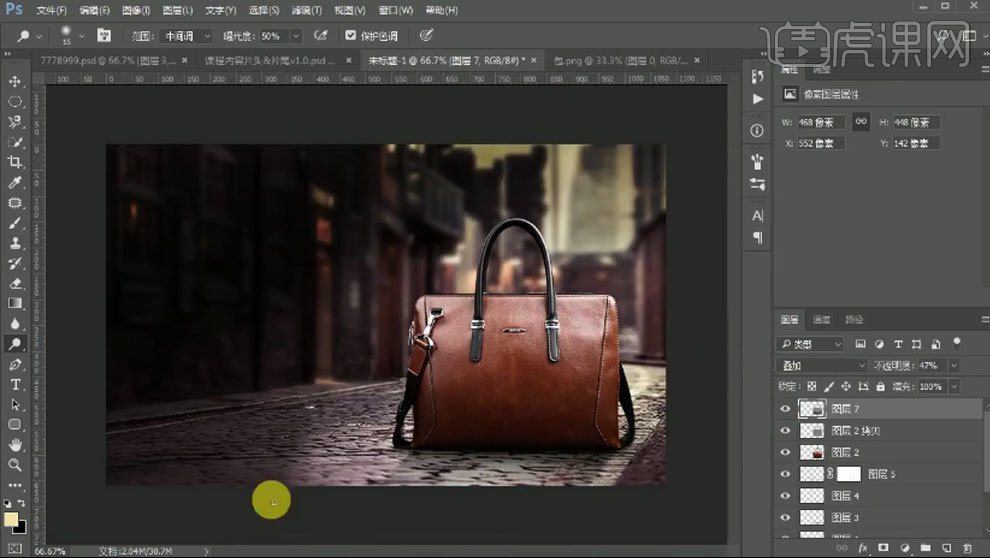Select the Zoom tool in toolbox
Viewport: 990px width, 558px height.
pos(15,465)
